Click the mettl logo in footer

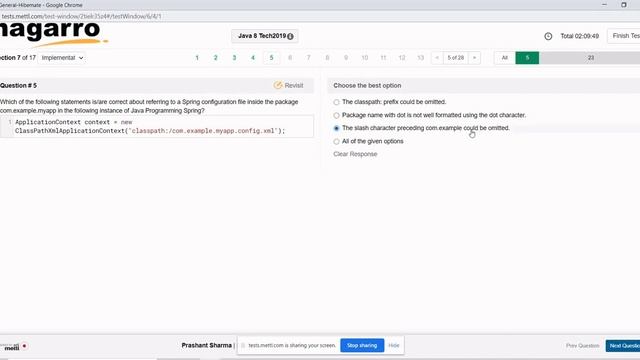click(x=12, y=347)
